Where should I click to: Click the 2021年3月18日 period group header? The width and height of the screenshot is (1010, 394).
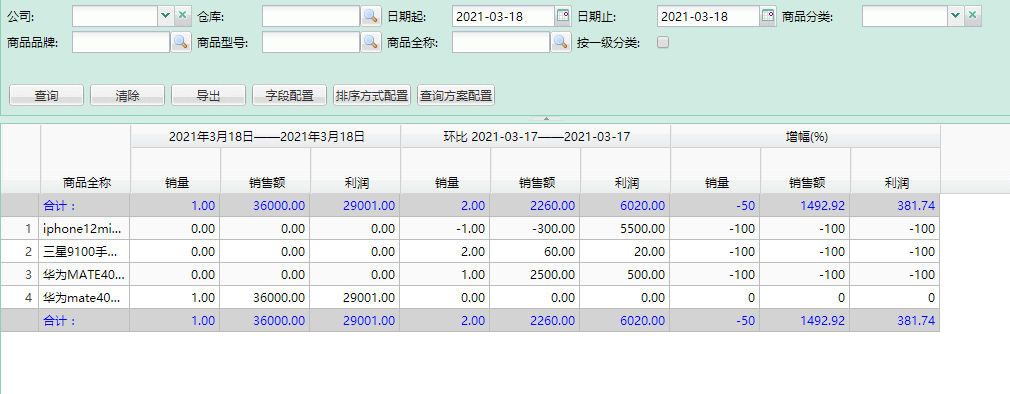point(266,136)
